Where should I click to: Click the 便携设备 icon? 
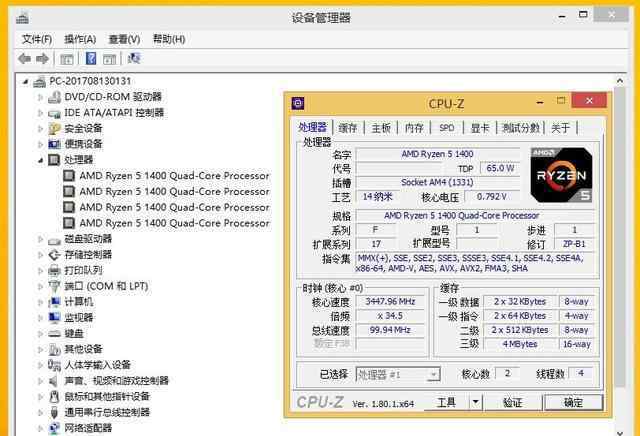(54, 144)
